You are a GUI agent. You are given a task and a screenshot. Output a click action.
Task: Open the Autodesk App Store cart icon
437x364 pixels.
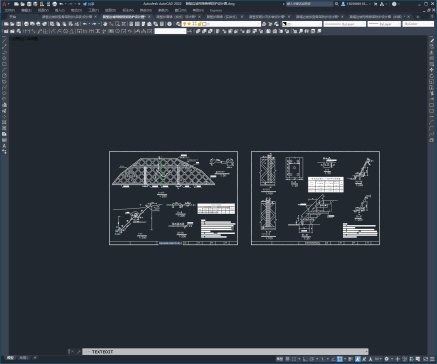coord(376,4)
